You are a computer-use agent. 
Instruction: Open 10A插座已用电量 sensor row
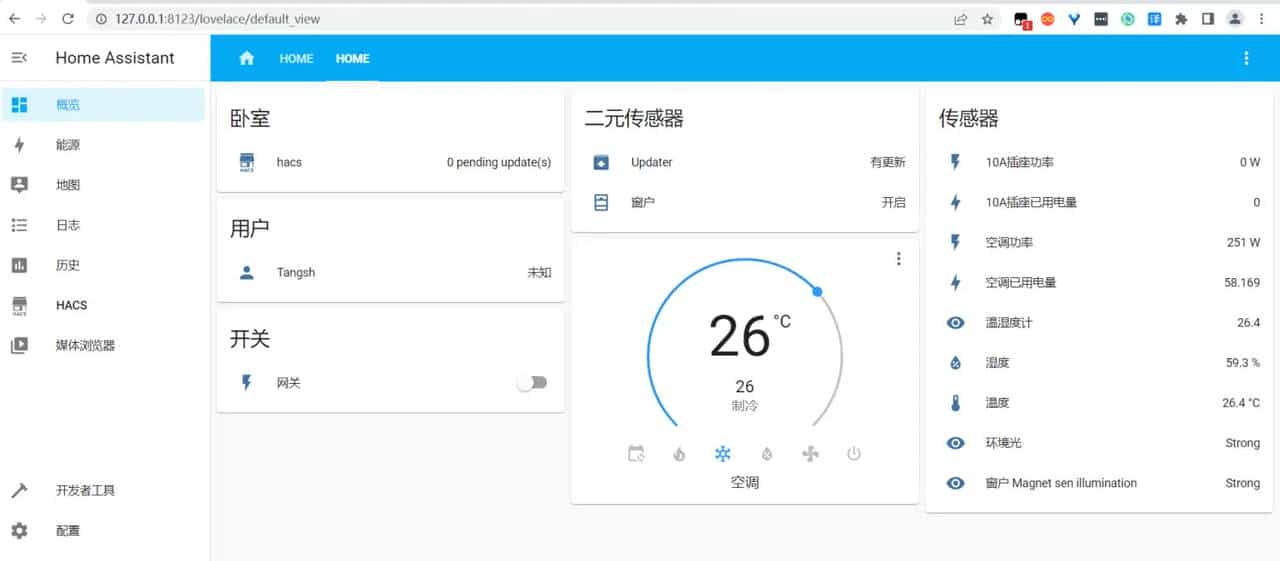click(1099, 202)
